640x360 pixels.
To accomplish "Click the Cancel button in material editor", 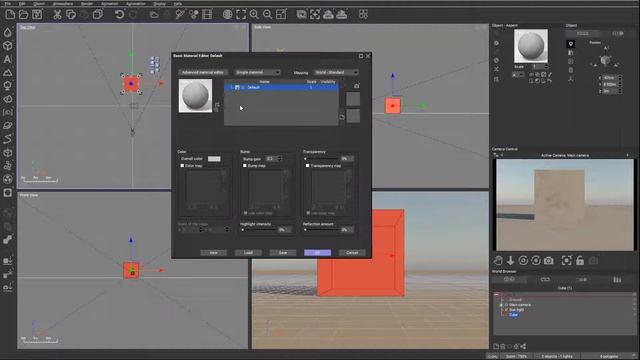I will [x=352, y=253].
